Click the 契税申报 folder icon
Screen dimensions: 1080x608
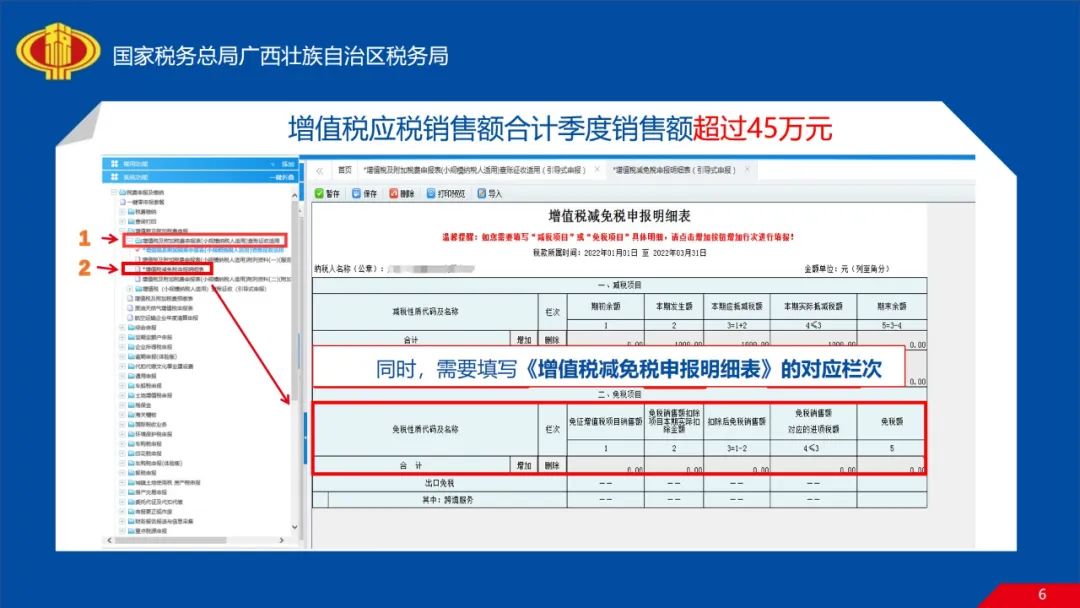tap(131, 473)
